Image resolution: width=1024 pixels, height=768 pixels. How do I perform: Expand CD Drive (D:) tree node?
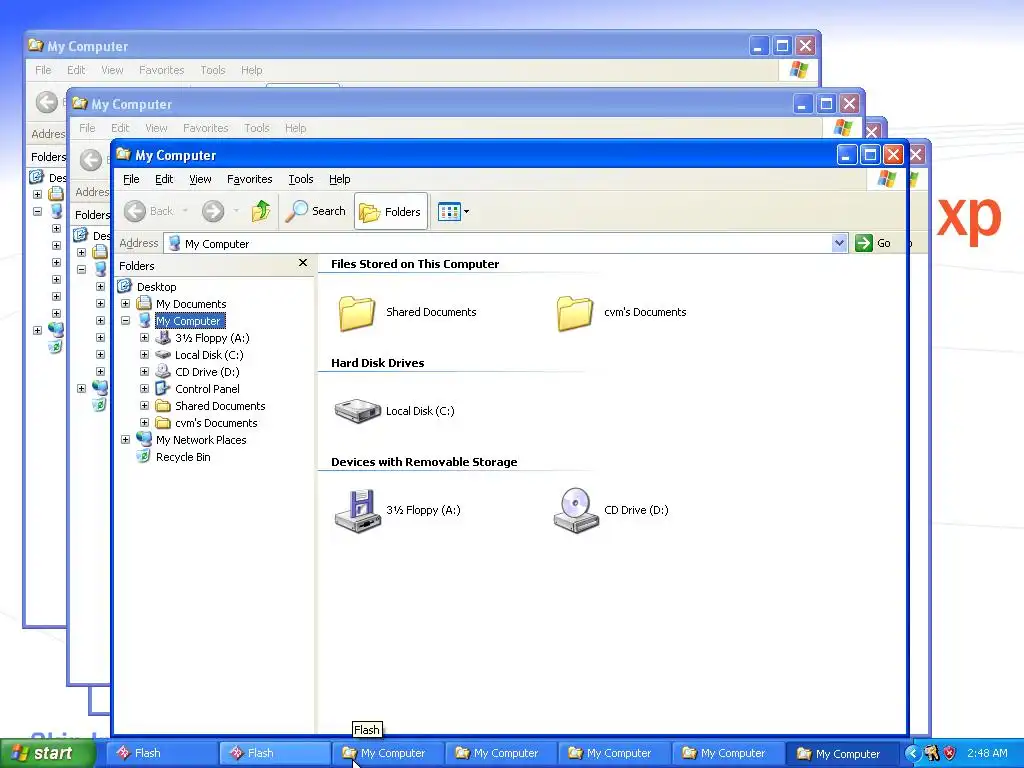[x=144, y=372]
